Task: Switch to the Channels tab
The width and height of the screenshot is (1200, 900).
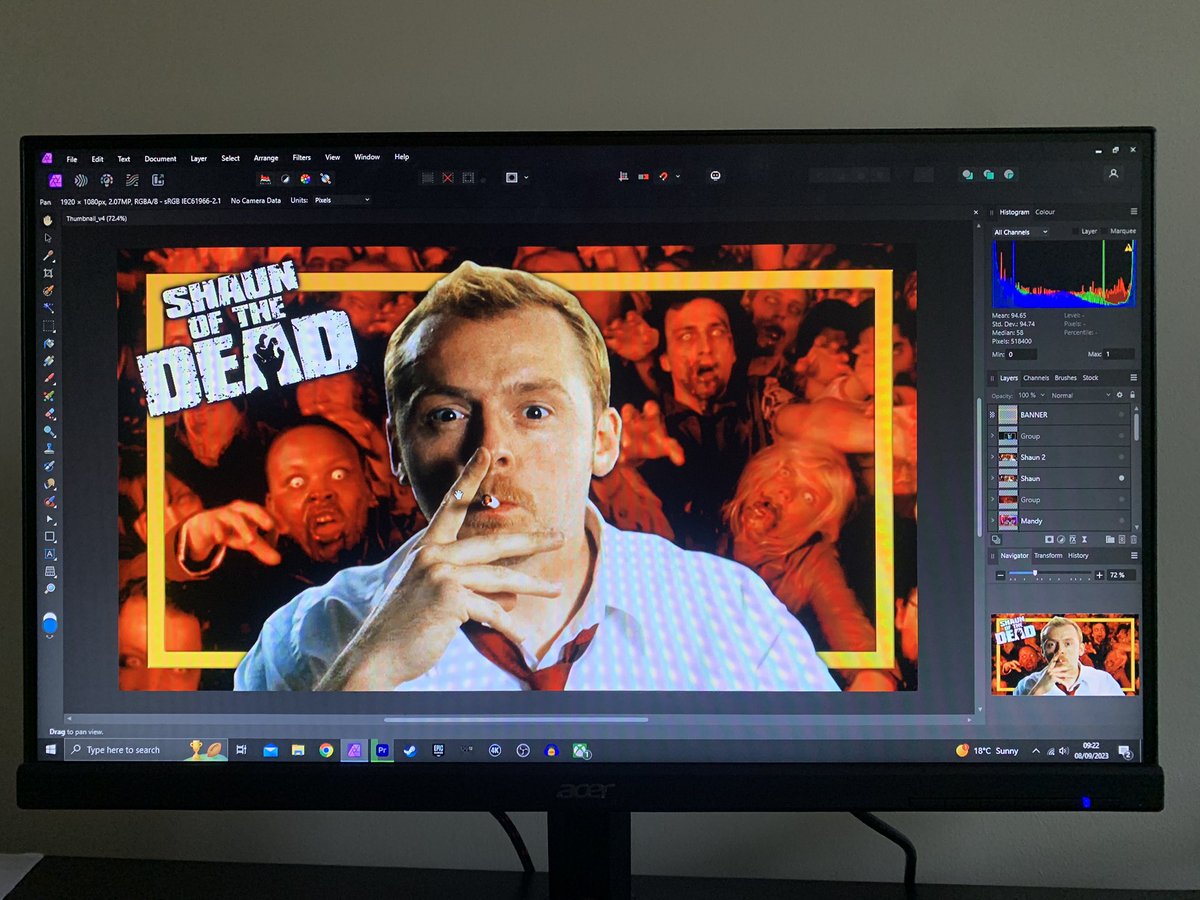Action: click(1036, 378)
